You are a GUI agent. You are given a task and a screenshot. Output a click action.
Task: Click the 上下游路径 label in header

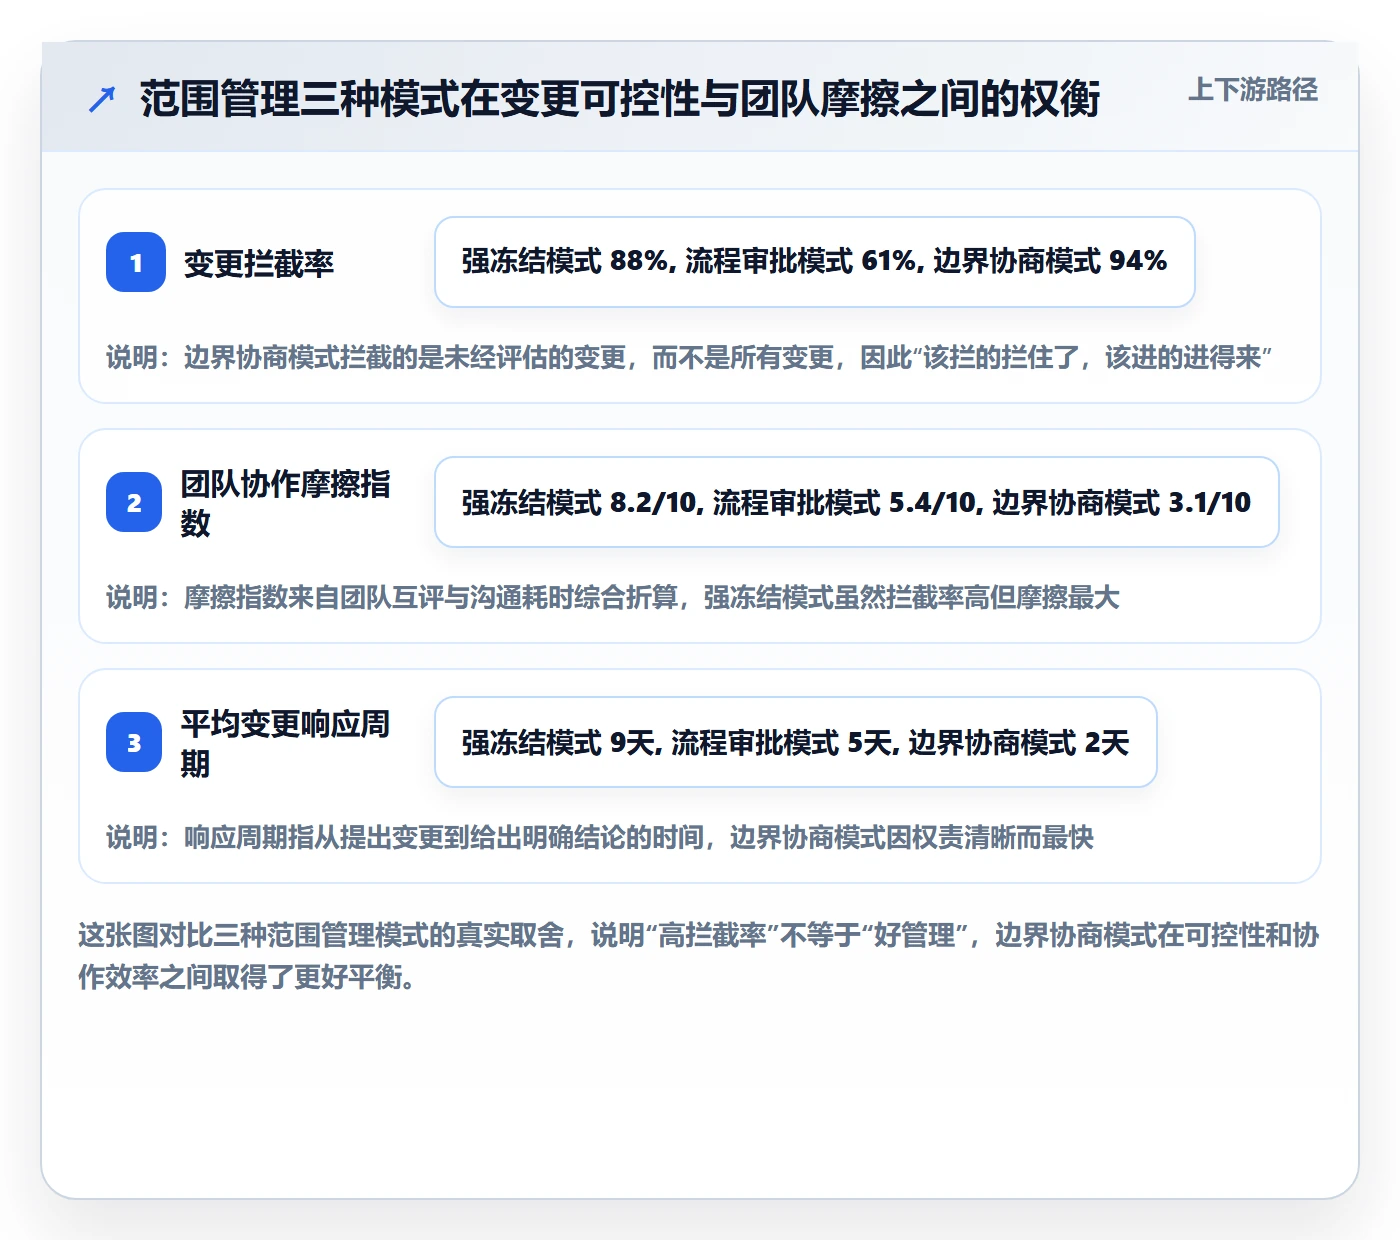point(1252,90)
